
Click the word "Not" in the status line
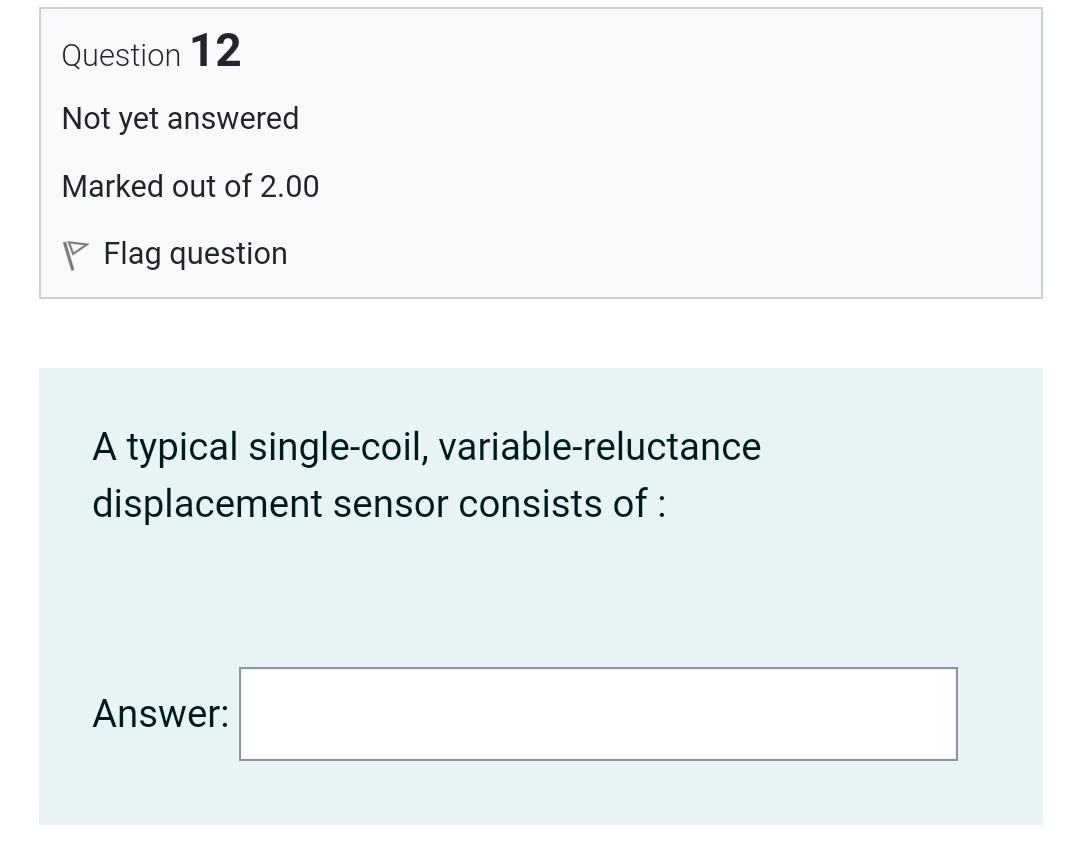[x=85, y=119]
